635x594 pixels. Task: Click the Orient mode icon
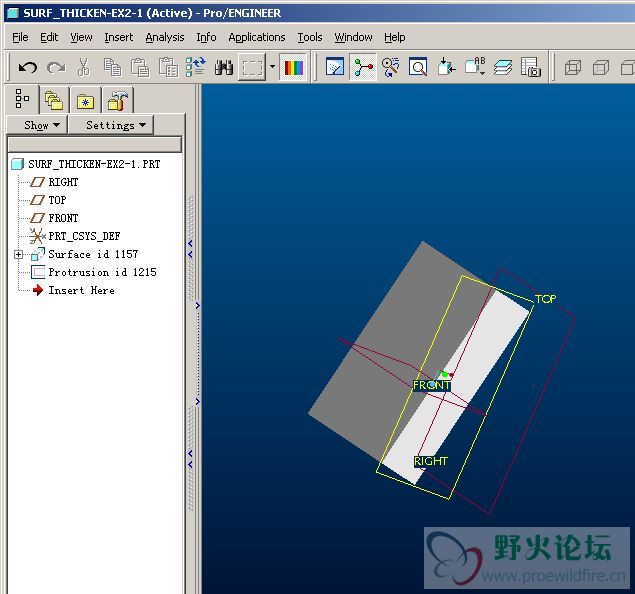click(x=391, y=67)
